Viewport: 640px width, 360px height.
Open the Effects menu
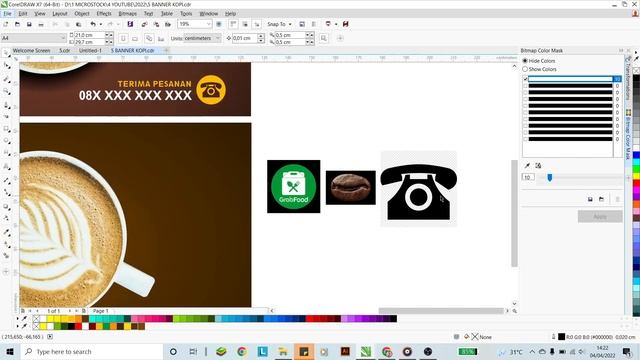coord(104,13)
